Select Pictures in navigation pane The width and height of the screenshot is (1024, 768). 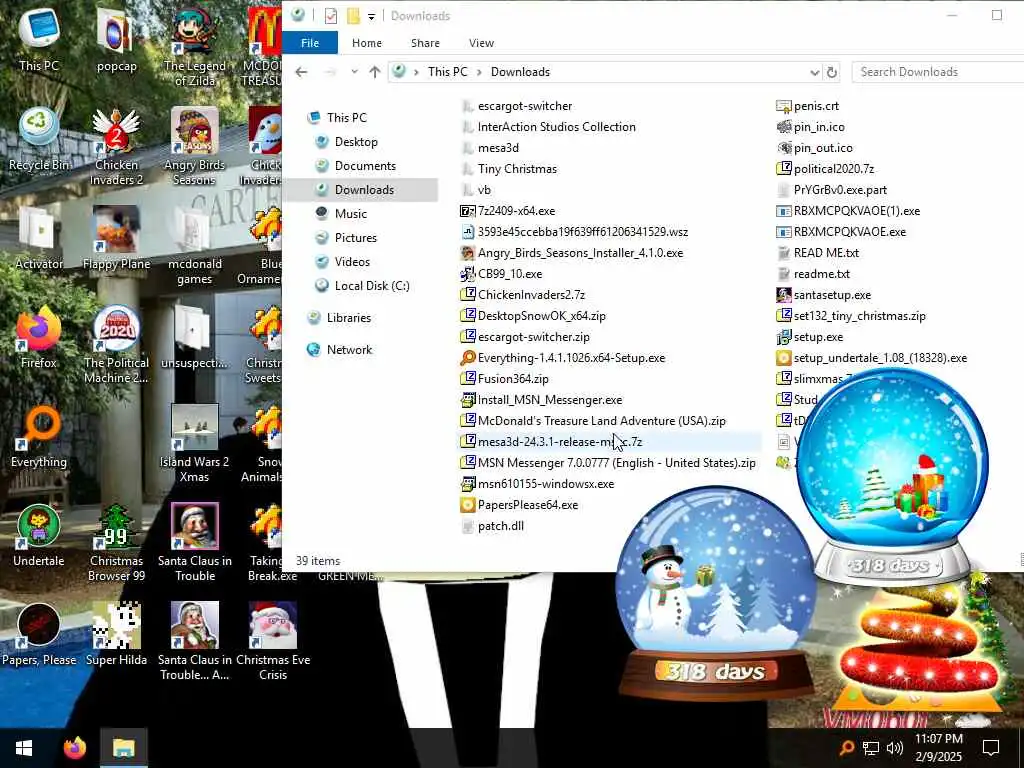[355, 238]
